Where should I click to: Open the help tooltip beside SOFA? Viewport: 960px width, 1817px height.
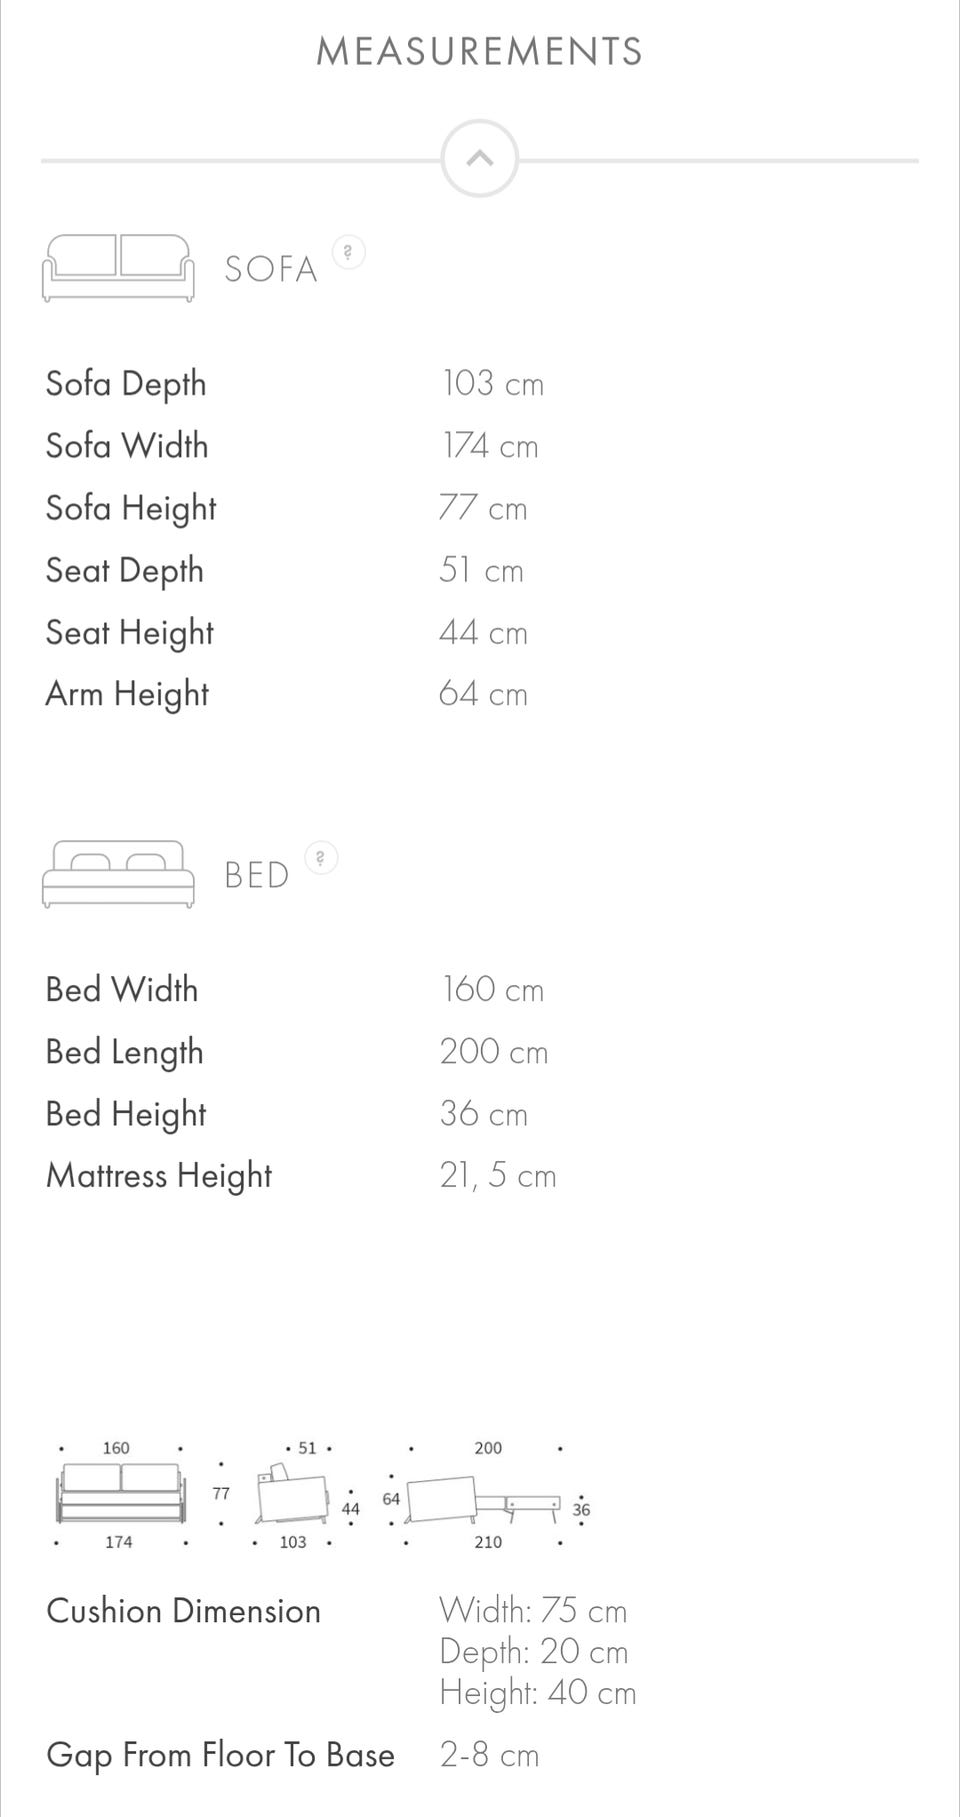tap(348, 252)
